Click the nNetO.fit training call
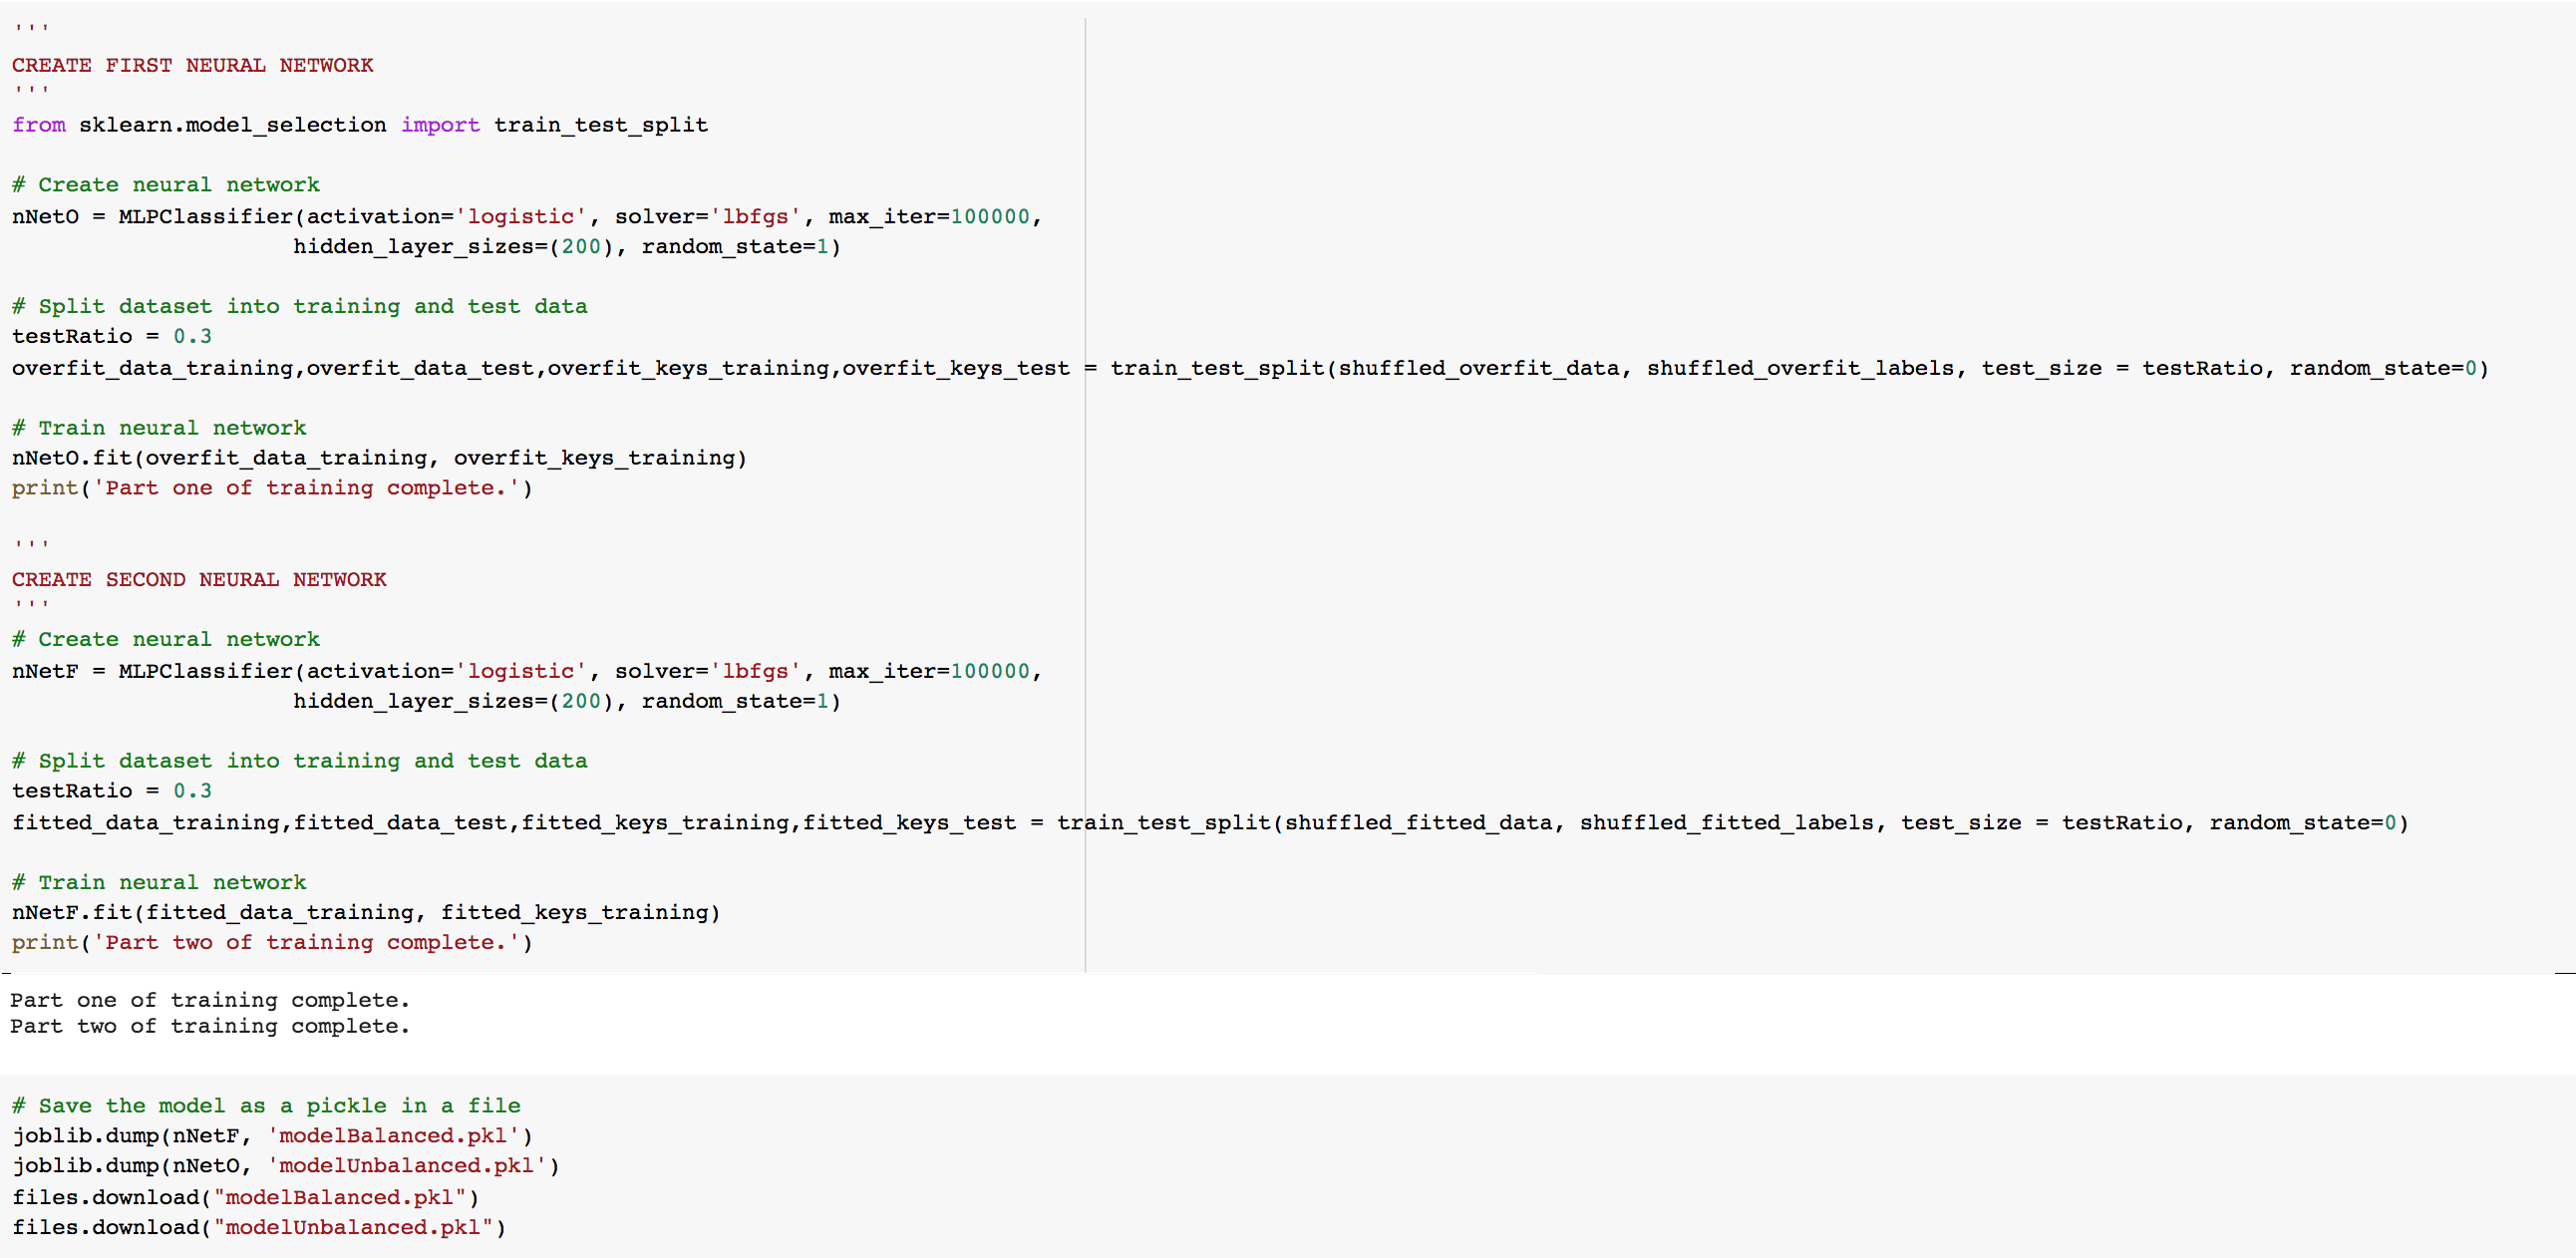This screenshot has height=1258, width=2576. (378, 458)
